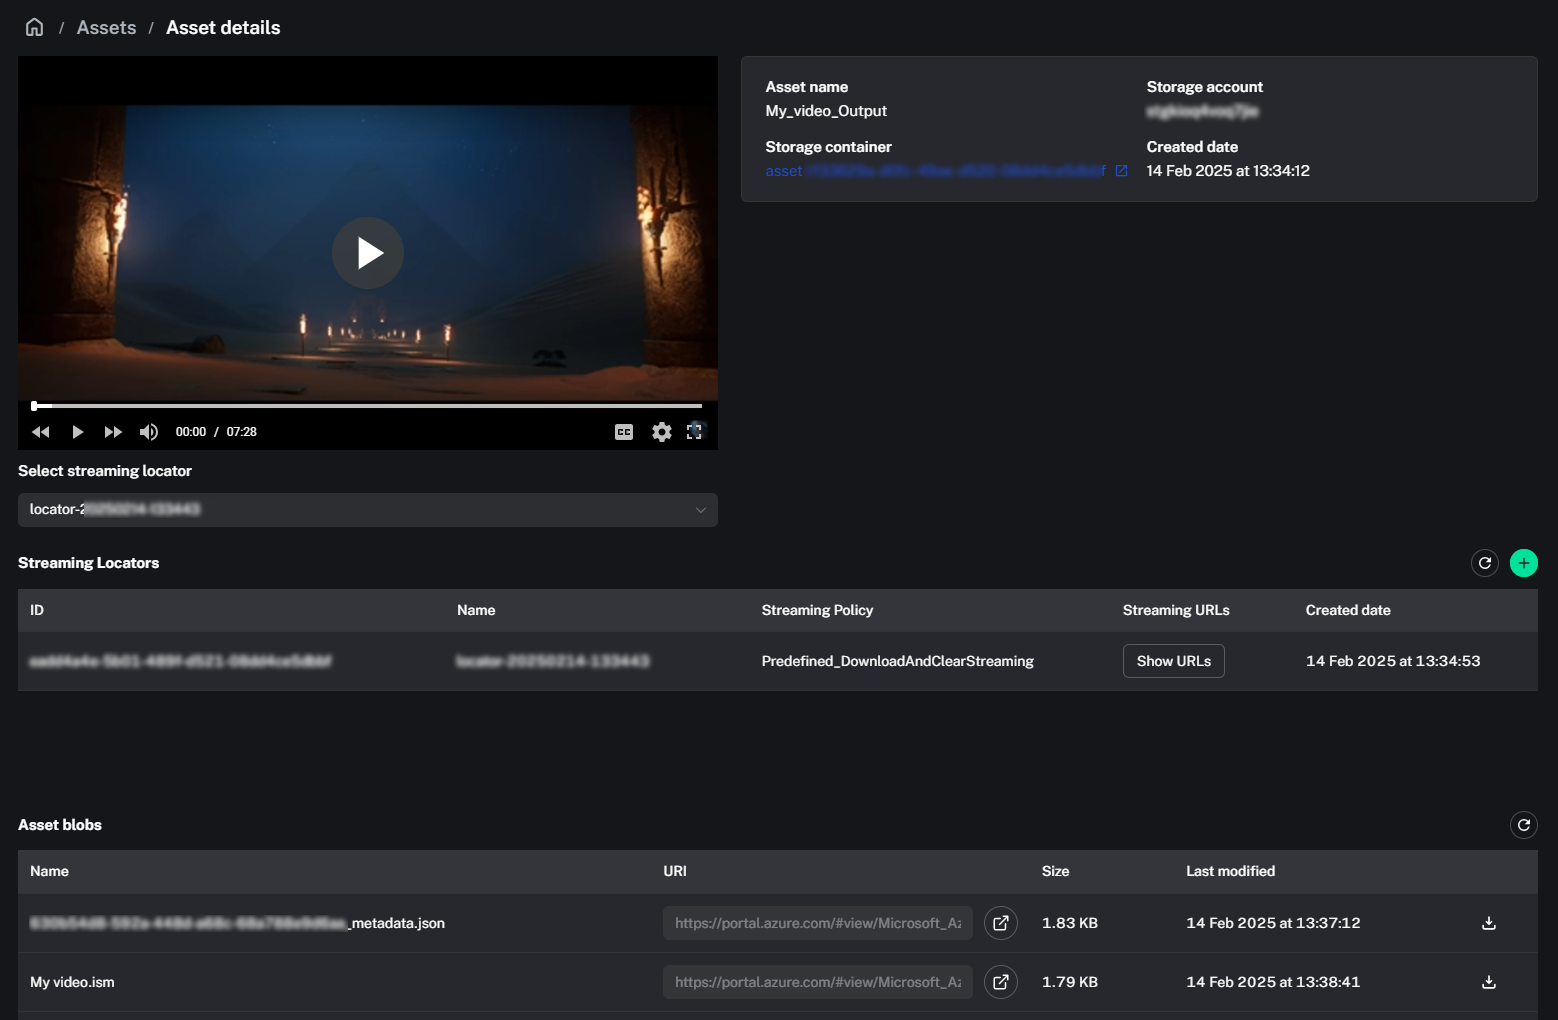The height and width of the screenshot is (1020, 1558).
Task: Click the external link icon next to the storage container
Action: click(x=1121, y=171)
